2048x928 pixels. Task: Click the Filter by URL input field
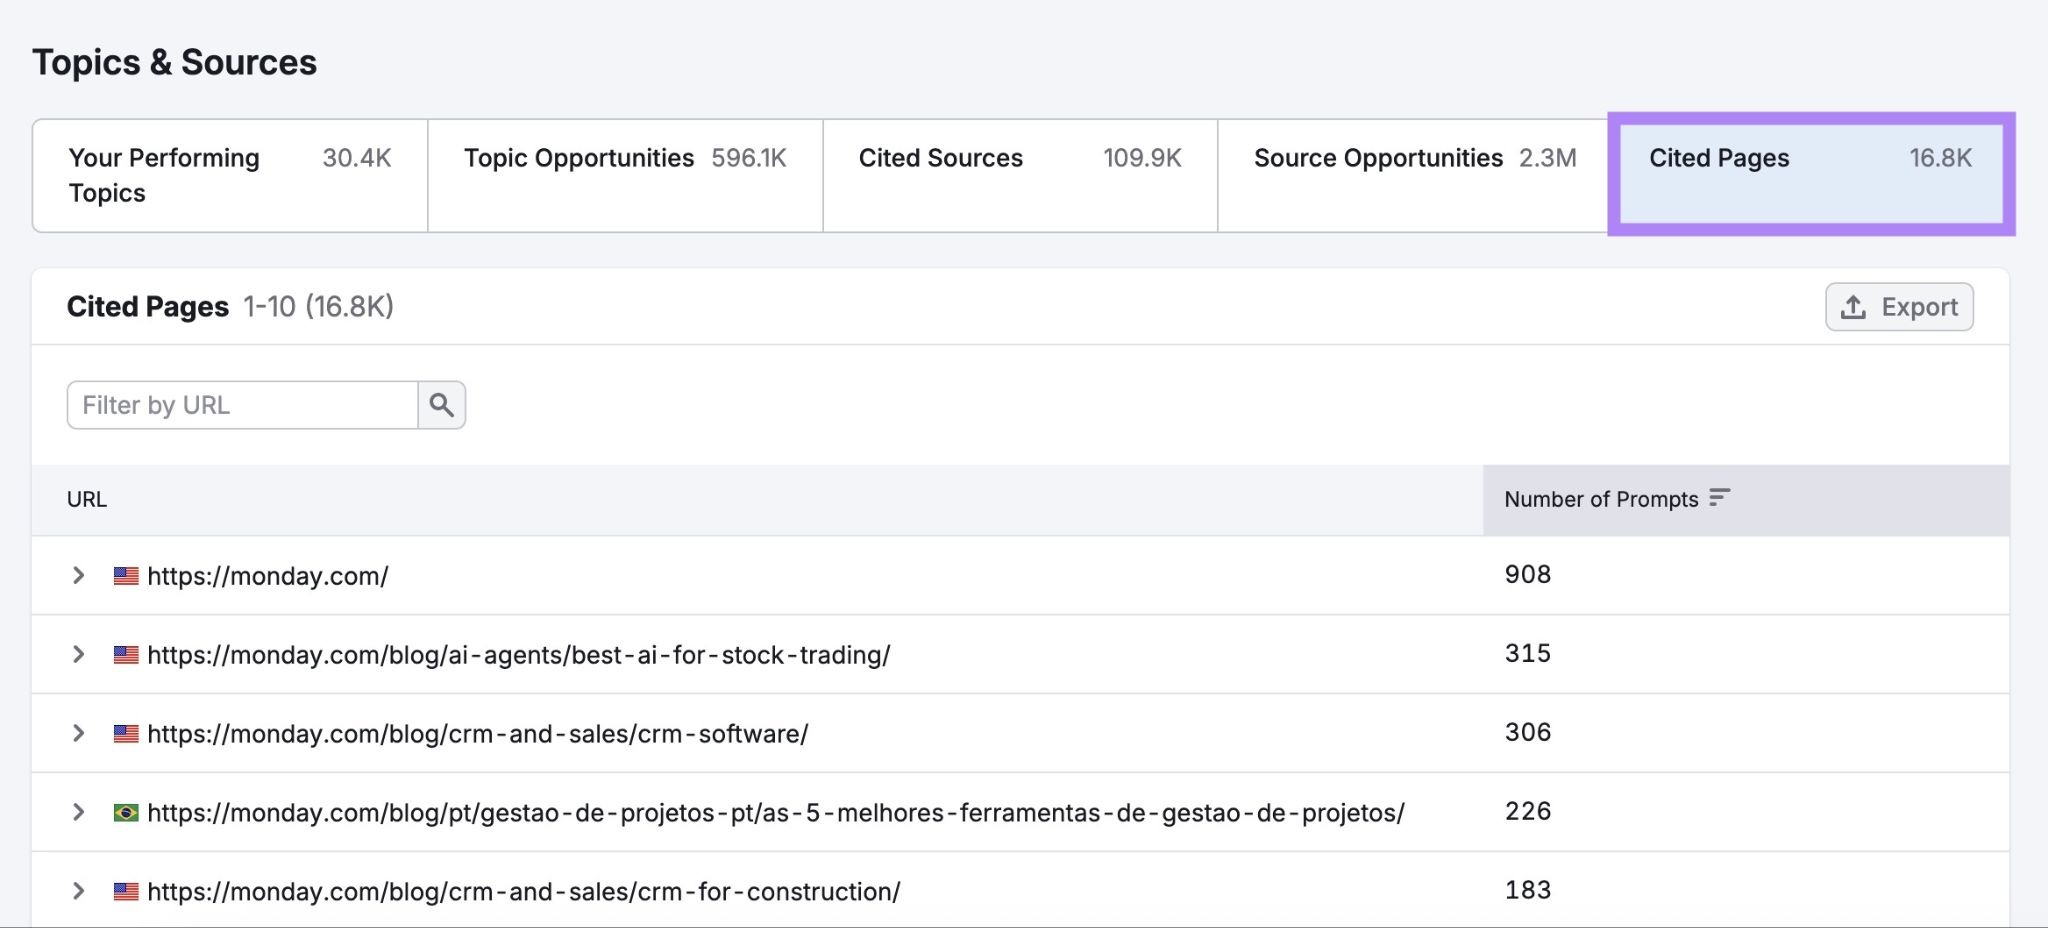(x=240, y=405)
